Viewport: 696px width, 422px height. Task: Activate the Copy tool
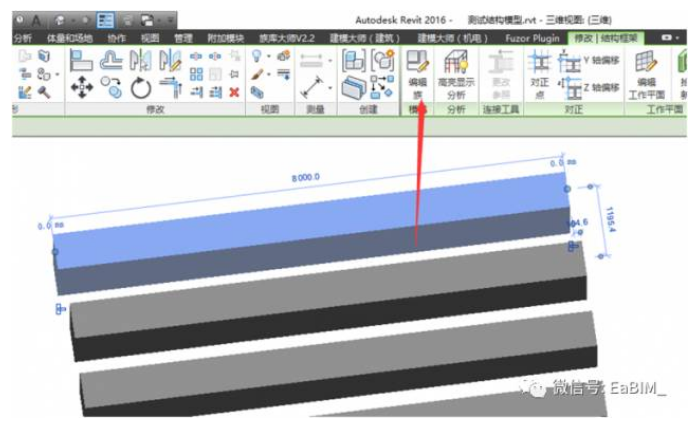[x=111, y=87]
